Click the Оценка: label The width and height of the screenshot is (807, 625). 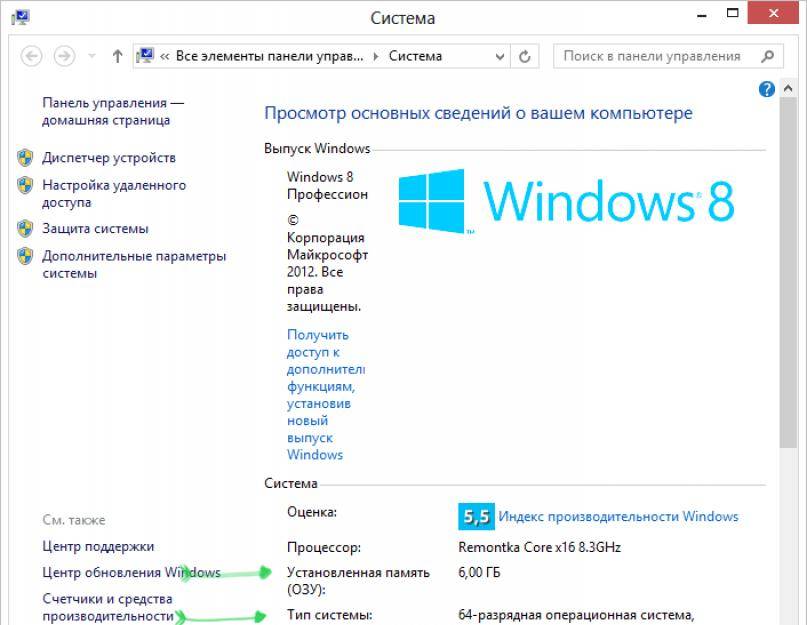312,512
